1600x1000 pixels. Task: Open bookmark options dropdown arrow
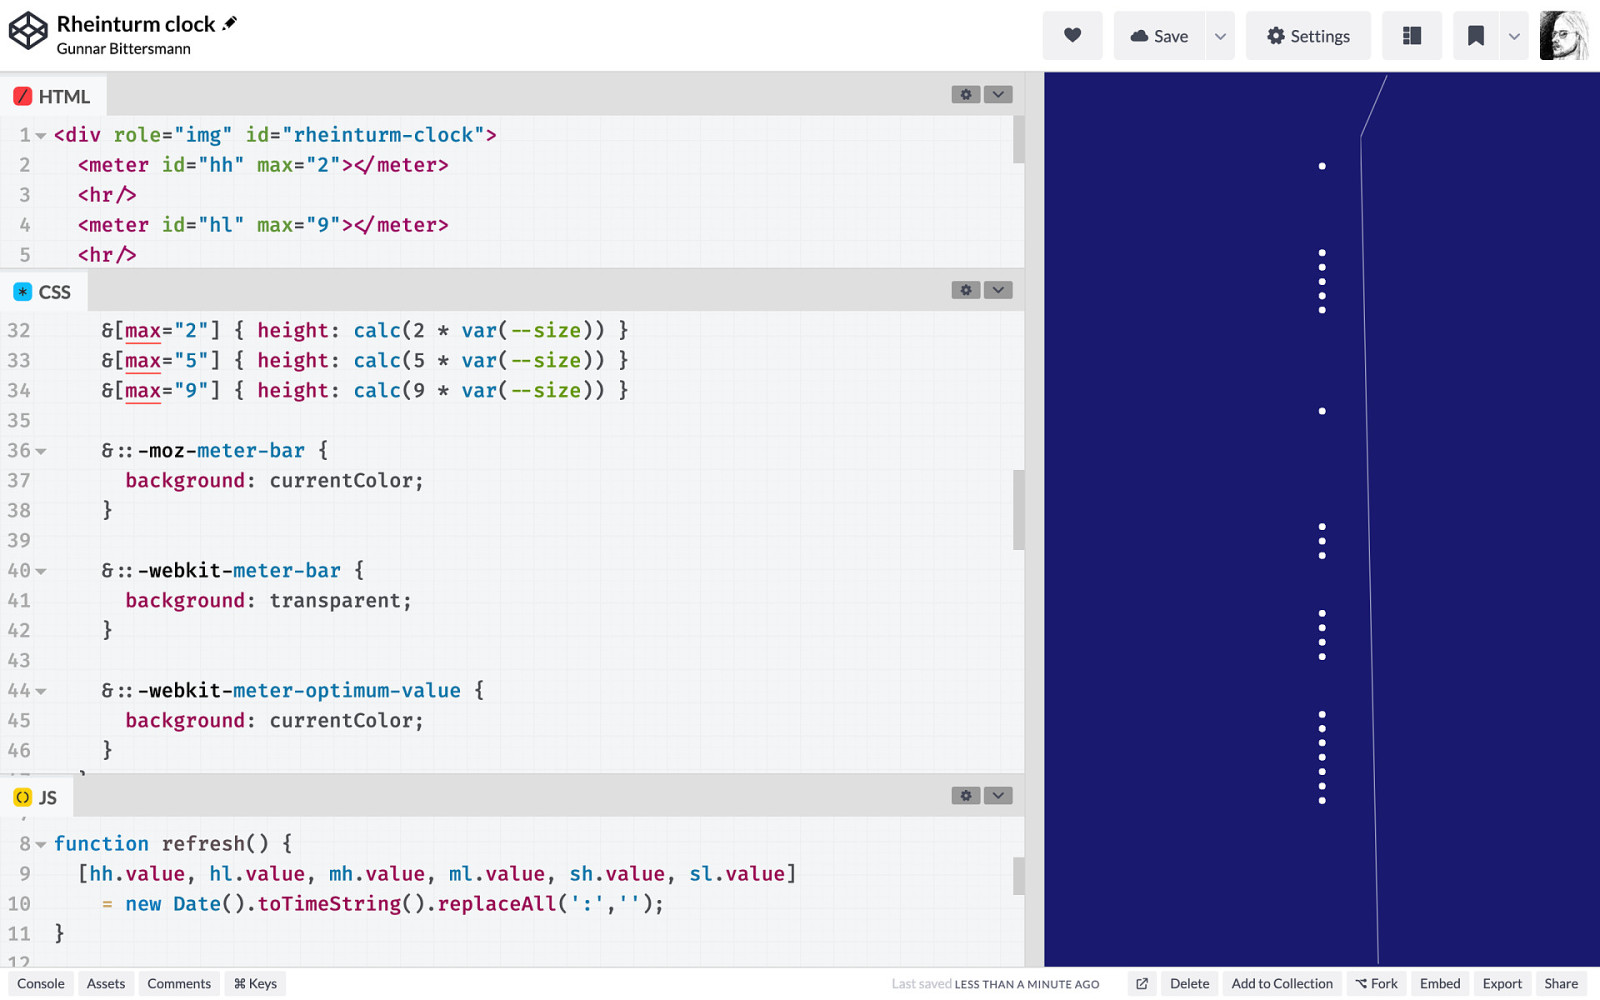(1514, 36)
